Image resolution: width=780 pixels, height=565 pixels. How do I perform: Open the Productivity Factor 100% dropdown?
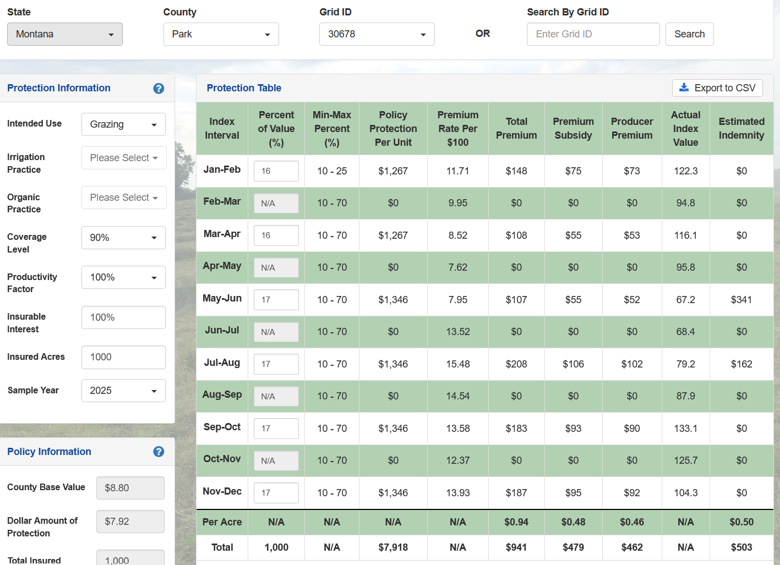(123, 277)
